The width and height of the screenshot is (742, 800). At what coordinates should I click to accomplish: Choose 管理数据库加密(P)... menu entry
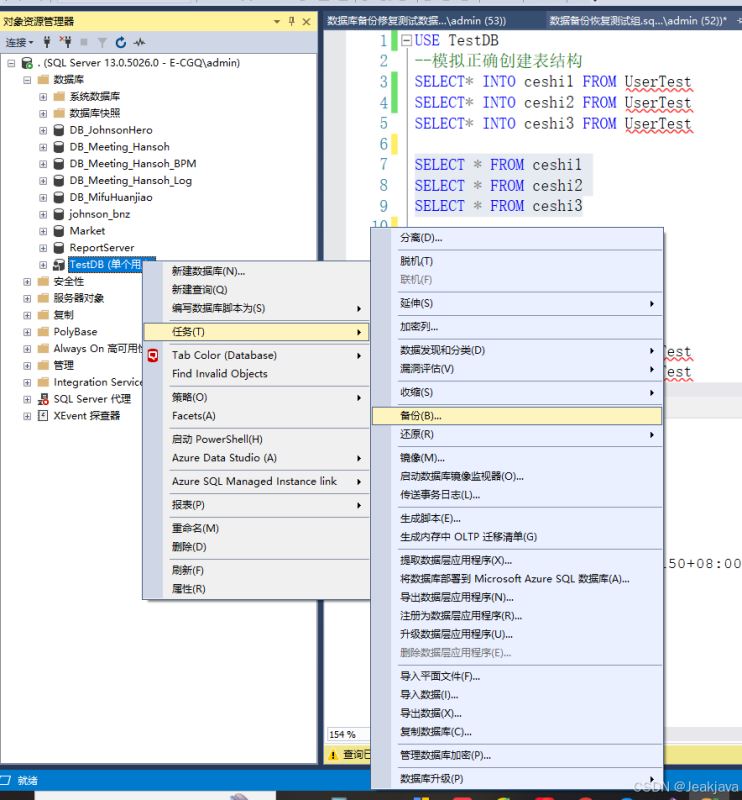pyautogui.click(x=517, y=755)
